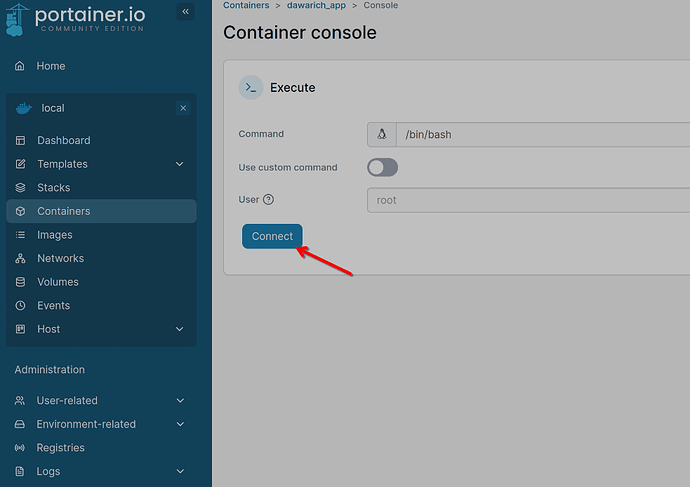Follow the dawarich_app breadcrumb link
The height and width of the screenshot is (487, 690).
pos(316,5)
